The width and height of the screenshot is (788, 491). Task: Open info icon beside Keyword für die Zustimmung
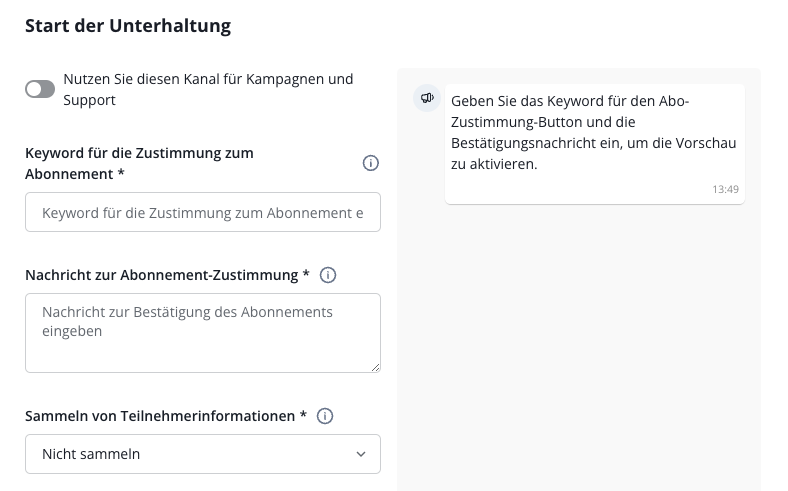pos(370,163)
